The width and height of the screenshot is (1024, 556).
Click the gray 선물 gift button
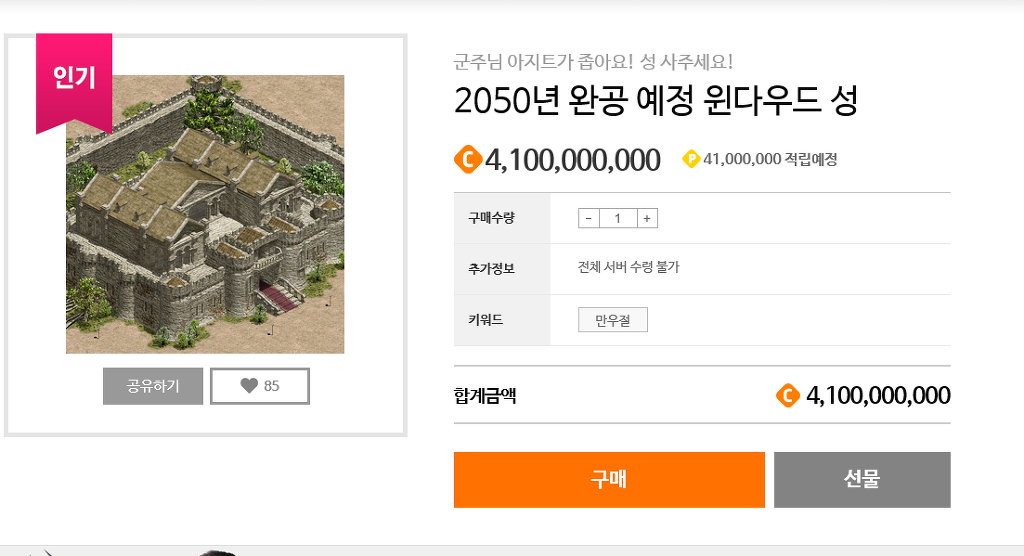pos(862,480)
